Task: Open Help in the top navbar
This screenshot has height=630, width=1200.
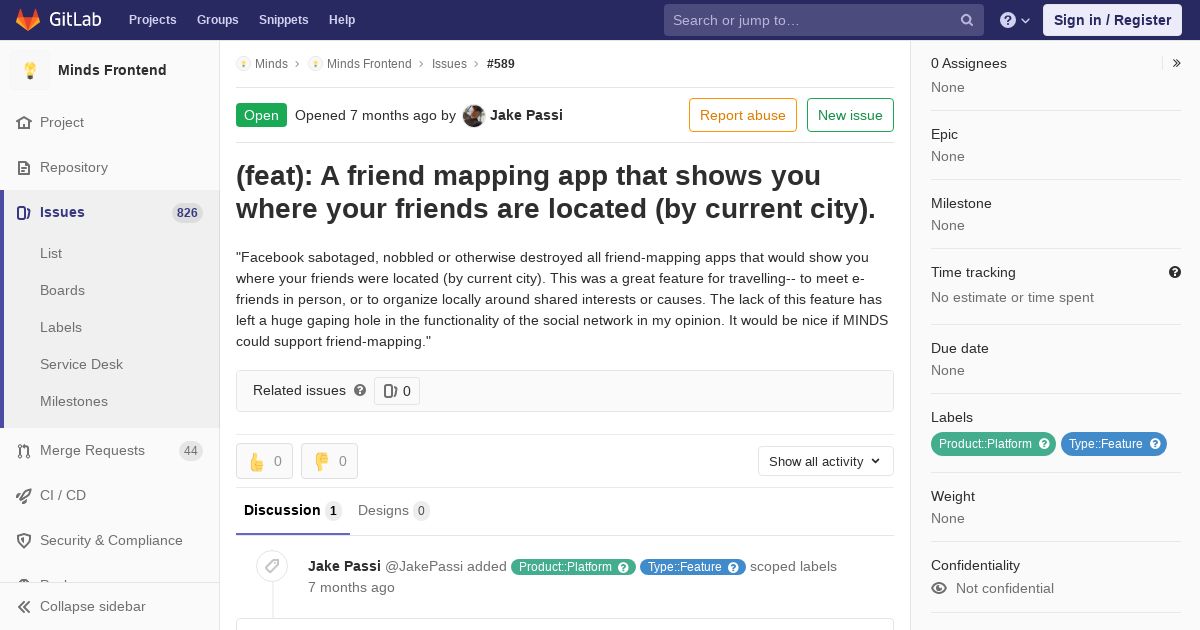Action: (x=342, y=20)
